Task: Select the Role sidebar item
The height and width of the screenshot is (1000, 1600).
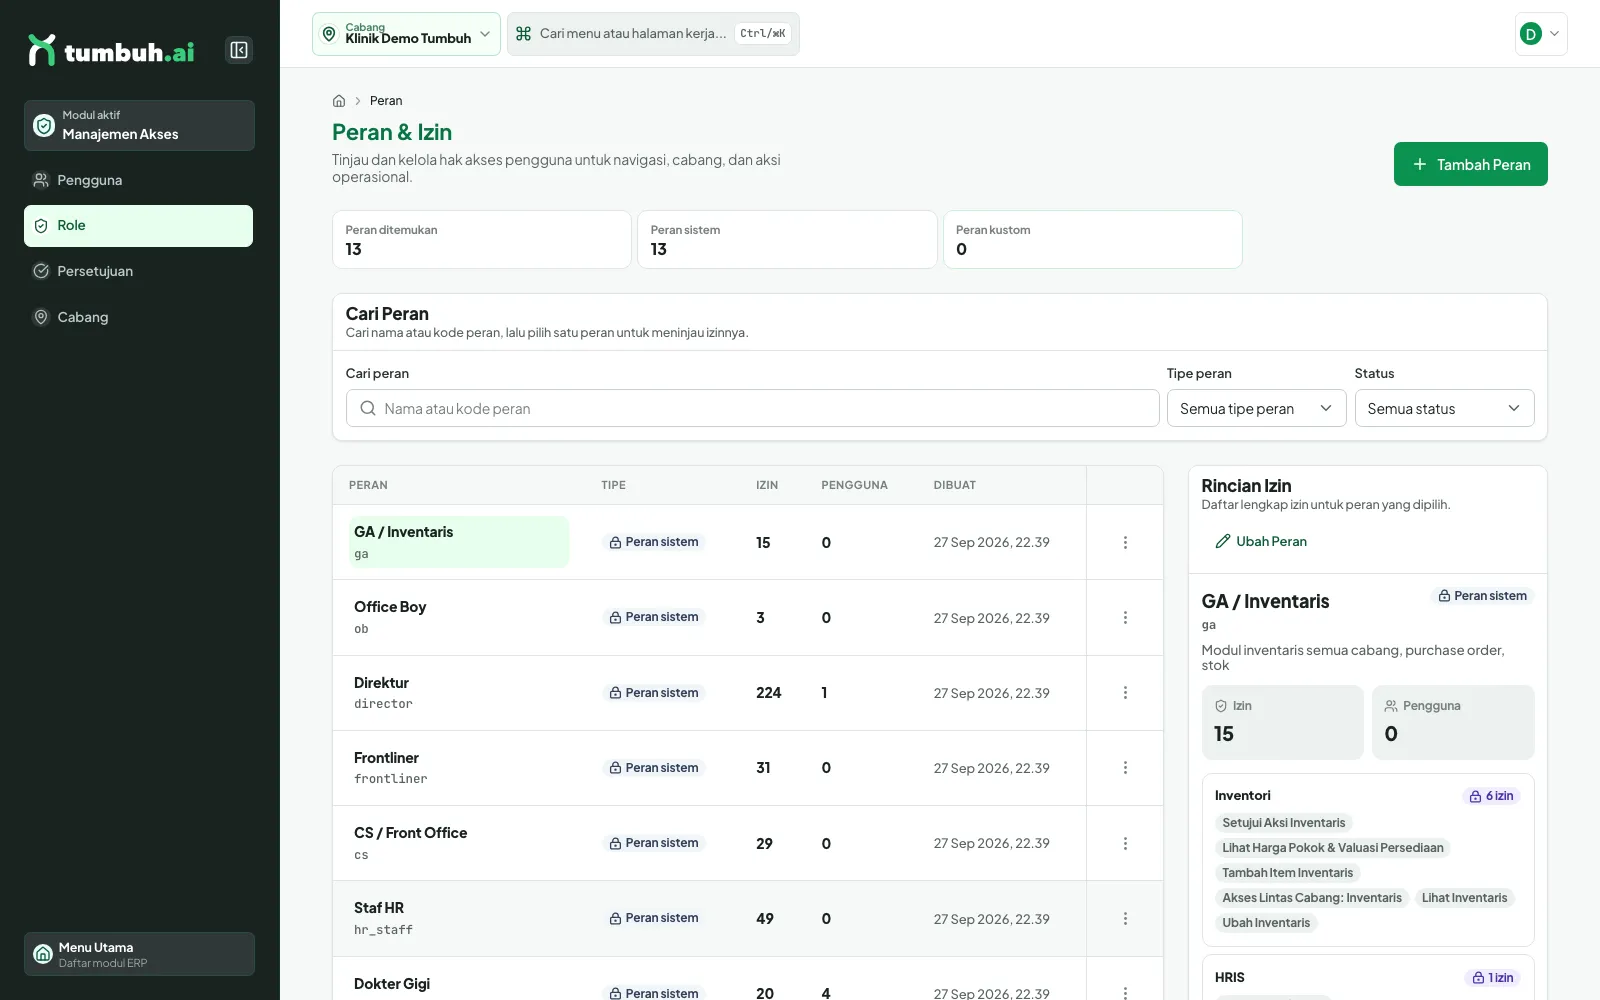Action: coord(138,226)
